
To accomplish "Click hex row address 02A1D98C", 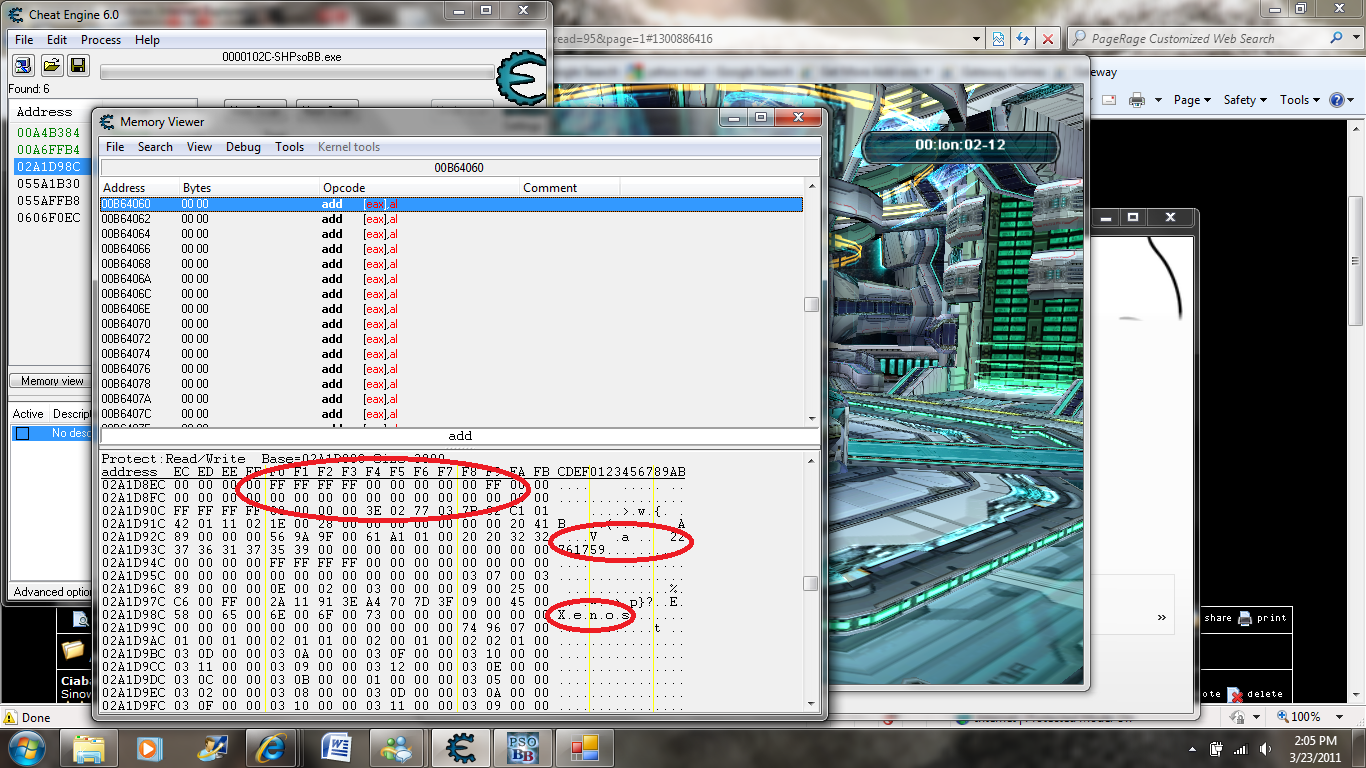I will tap(134, 615).
